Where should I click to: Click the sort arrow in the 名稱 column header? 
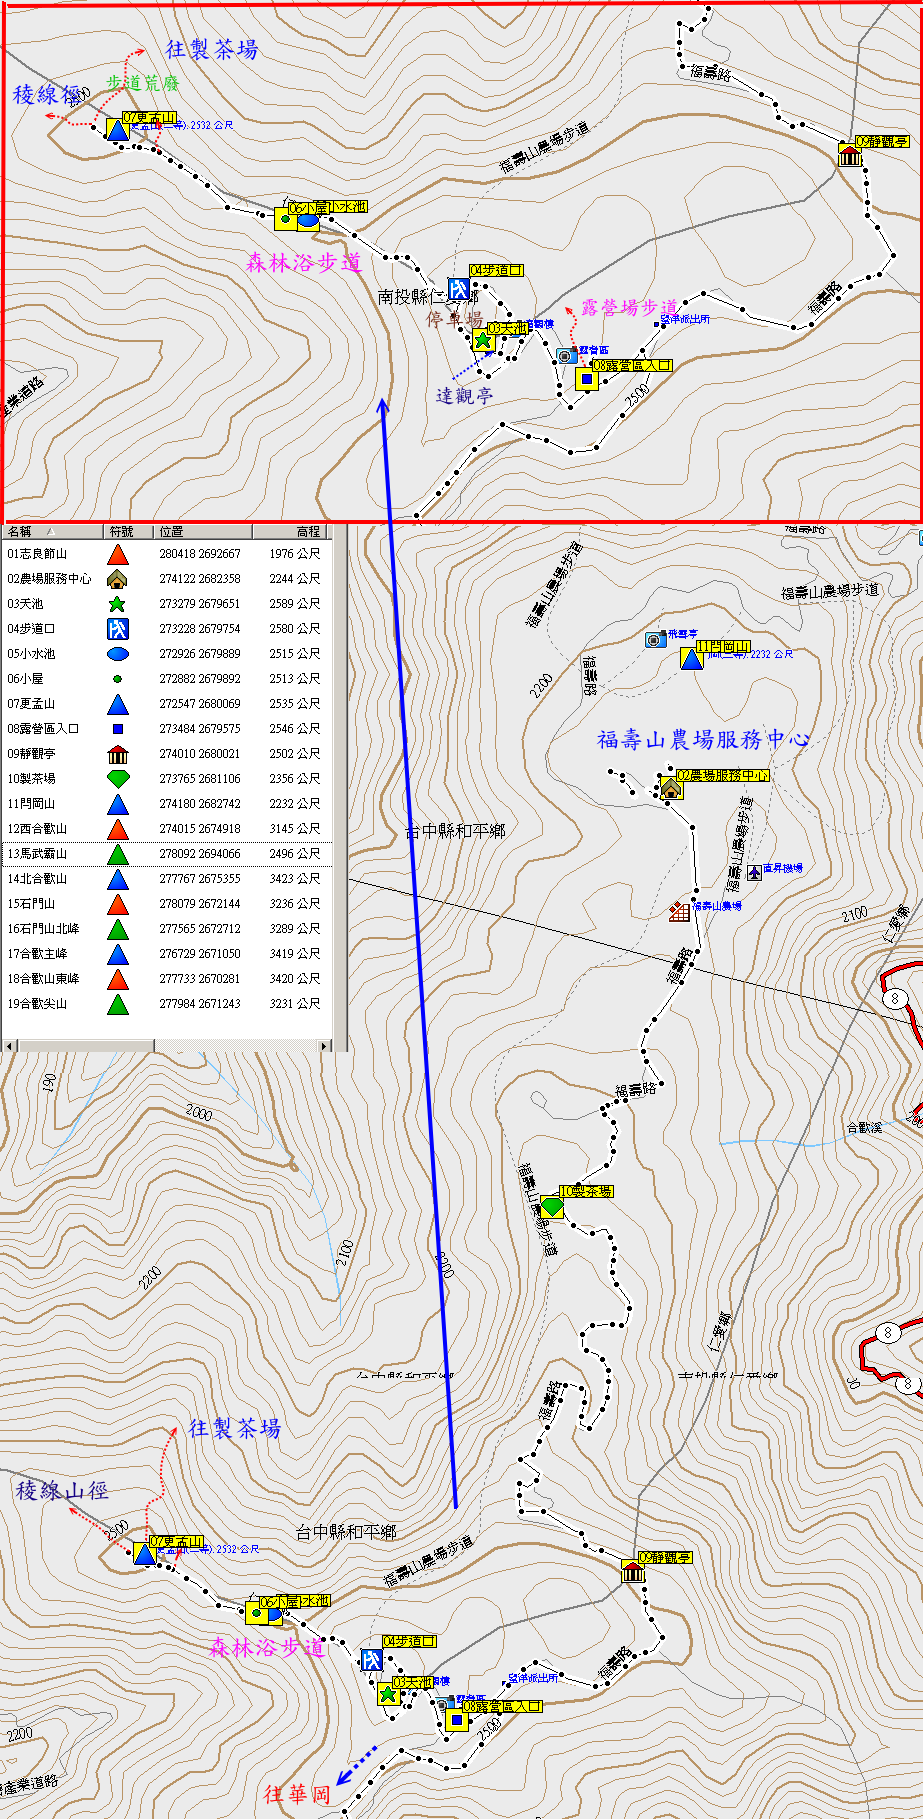coord(50,532)
